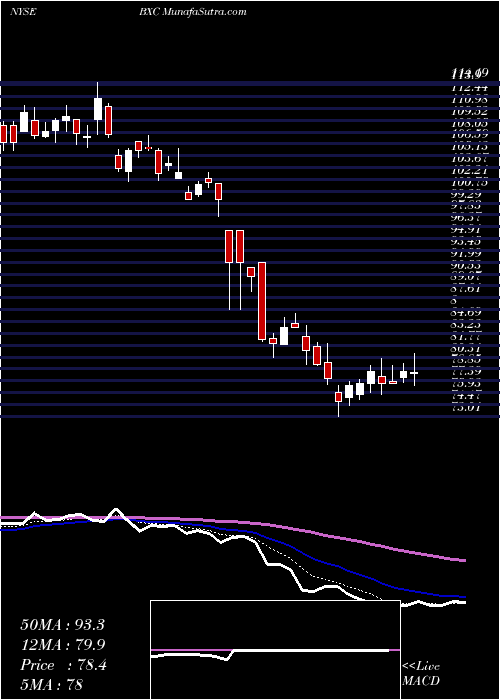Click the 99.29 price axis label
Image resolution: width=500 pixels, height=700 pixels.
[x=468, y=196]
